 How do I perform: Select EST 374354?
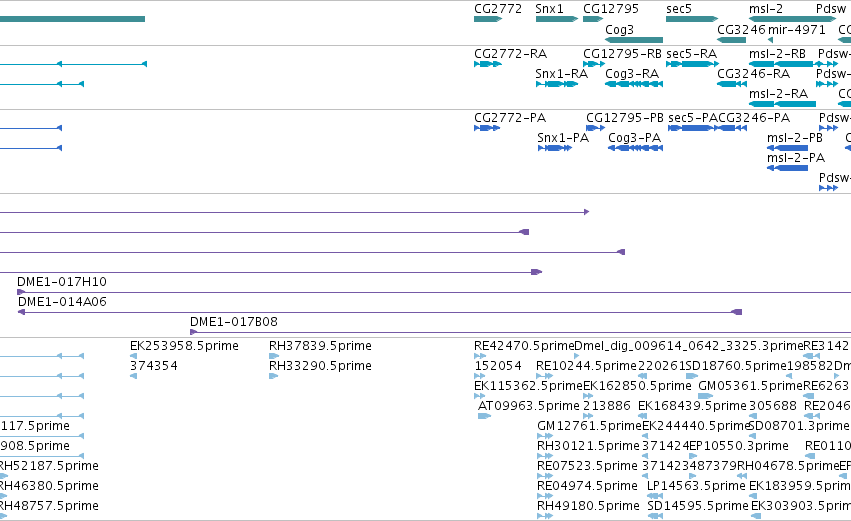(x=134, y=376)
